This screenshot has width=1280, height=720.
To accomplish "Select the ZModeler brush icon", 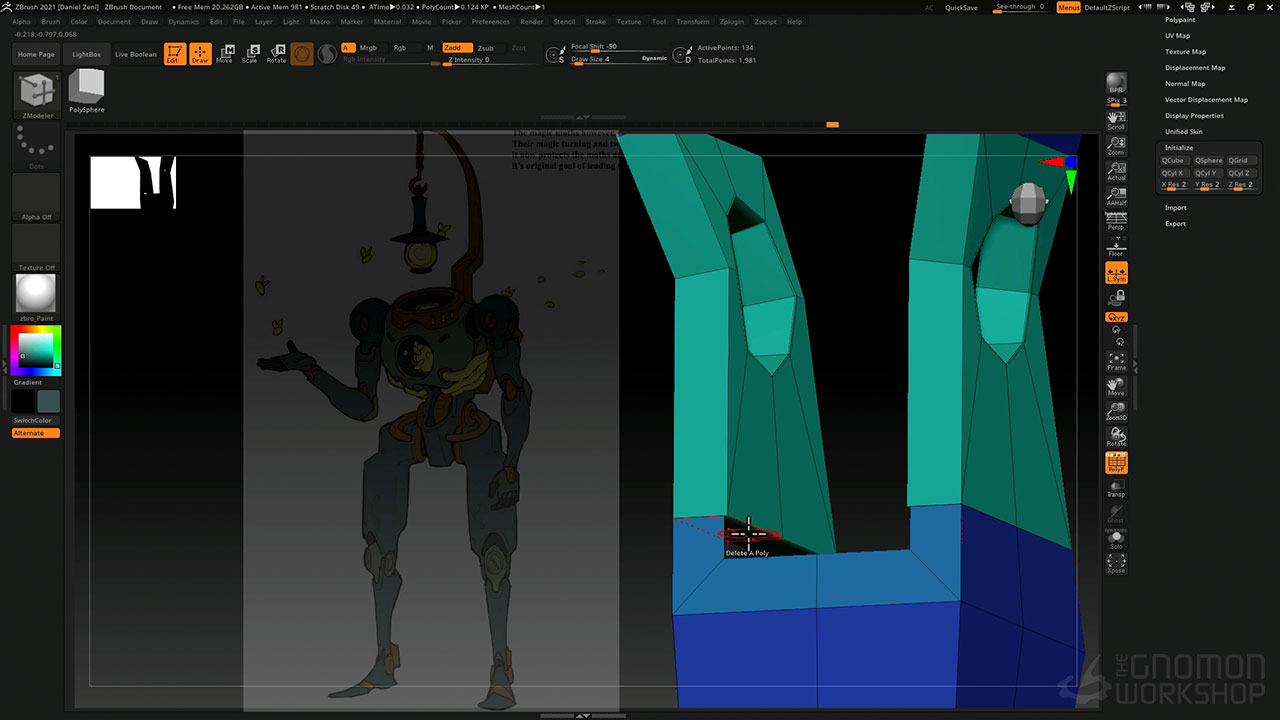I will (37, 92).
